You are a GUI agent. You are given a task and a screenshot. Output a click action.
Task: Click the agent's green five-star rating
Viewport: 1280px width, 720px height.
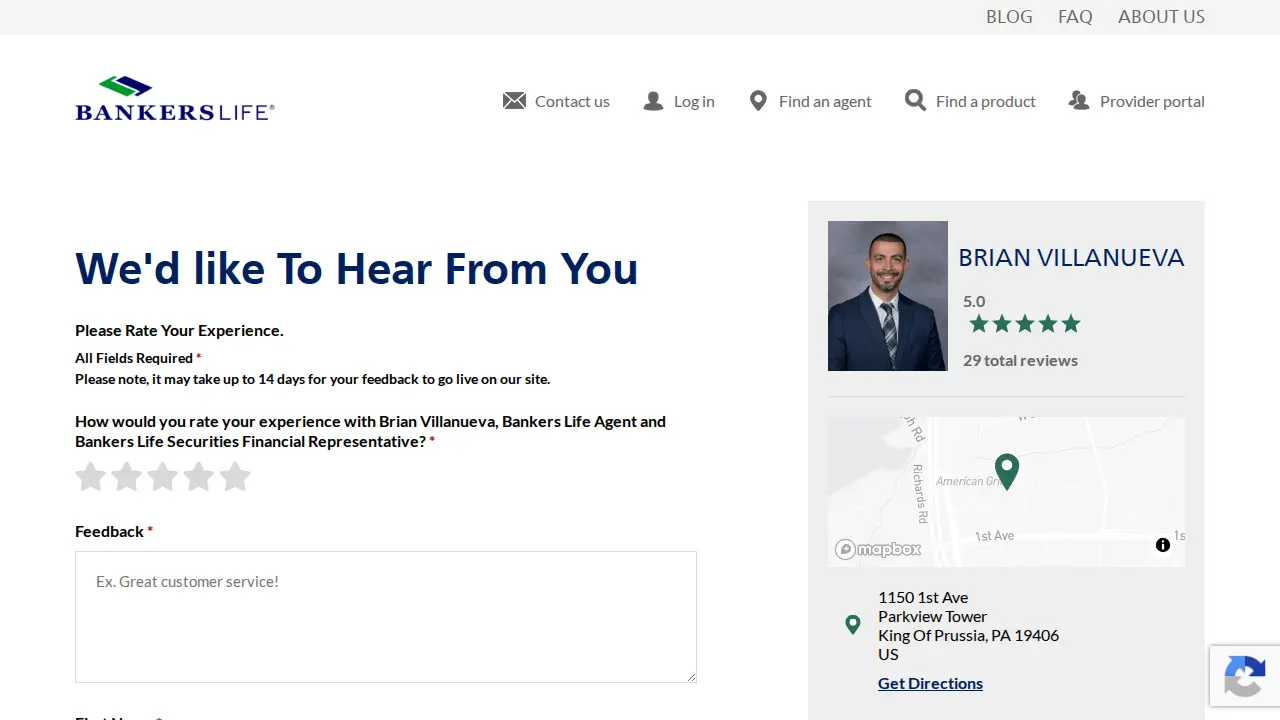[1025, 323]
